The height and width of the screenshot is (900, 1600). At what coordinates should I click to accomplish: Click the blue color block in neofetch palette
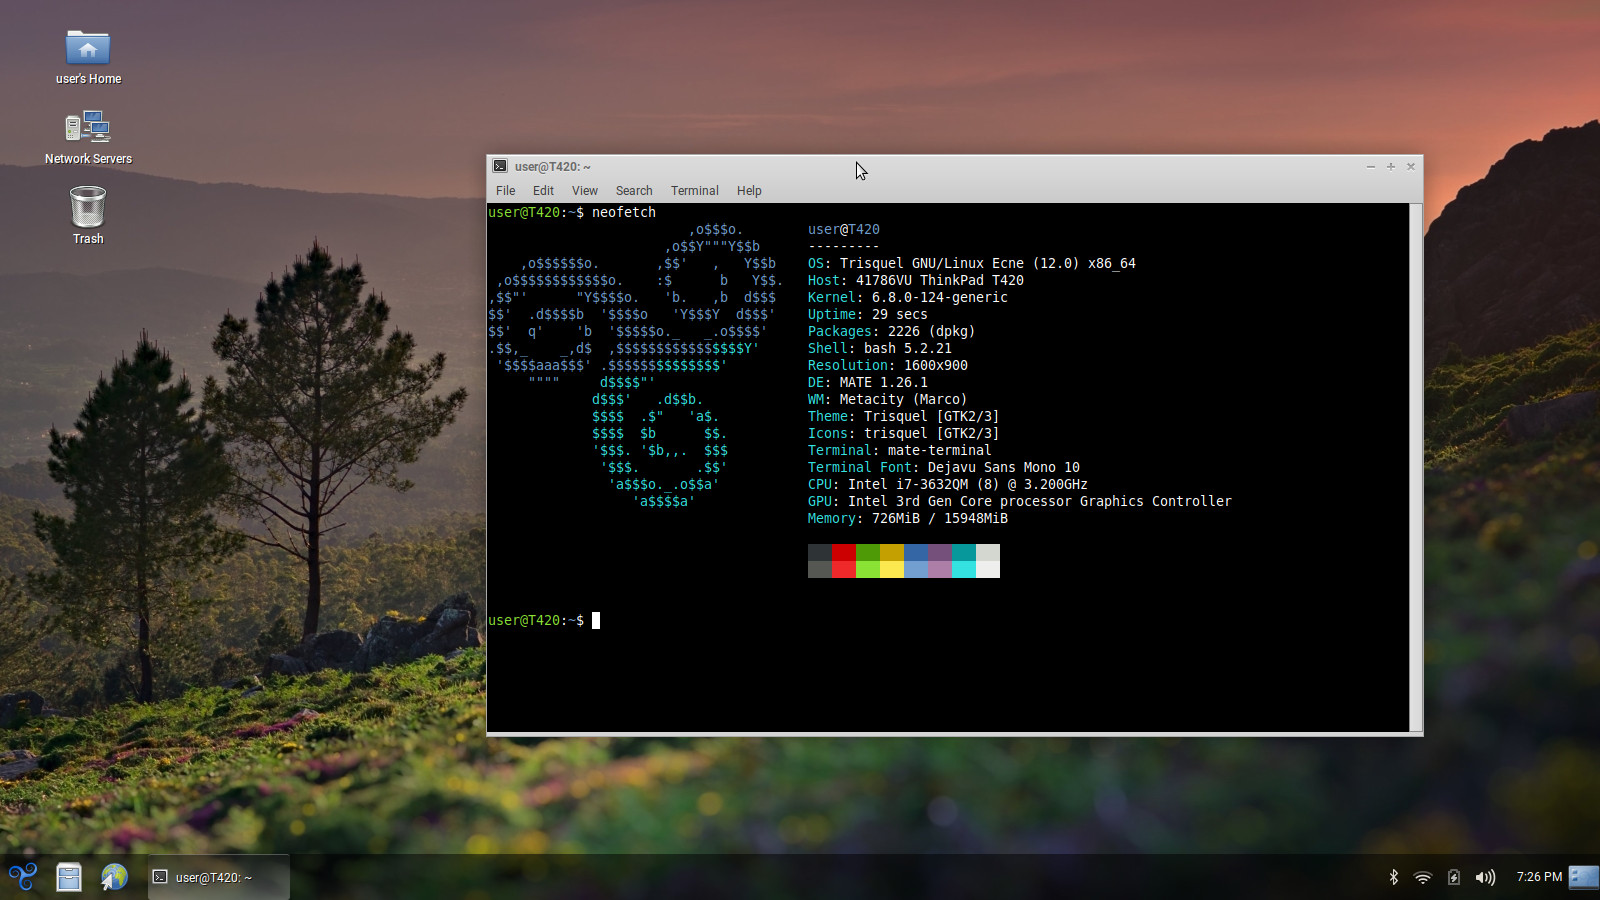[916, 552]
